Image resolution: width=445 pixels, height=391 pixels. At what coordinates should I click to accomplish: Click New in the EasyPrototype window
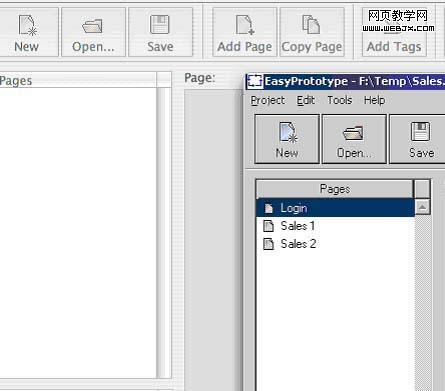tap(287, 139)
